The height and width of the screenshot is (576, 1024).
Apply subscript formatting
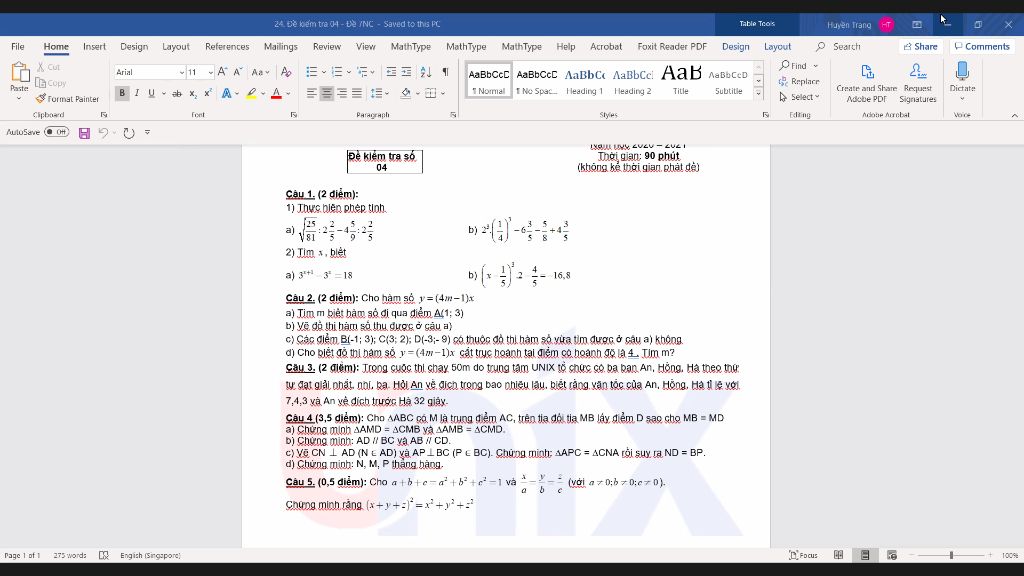point(193,93)
